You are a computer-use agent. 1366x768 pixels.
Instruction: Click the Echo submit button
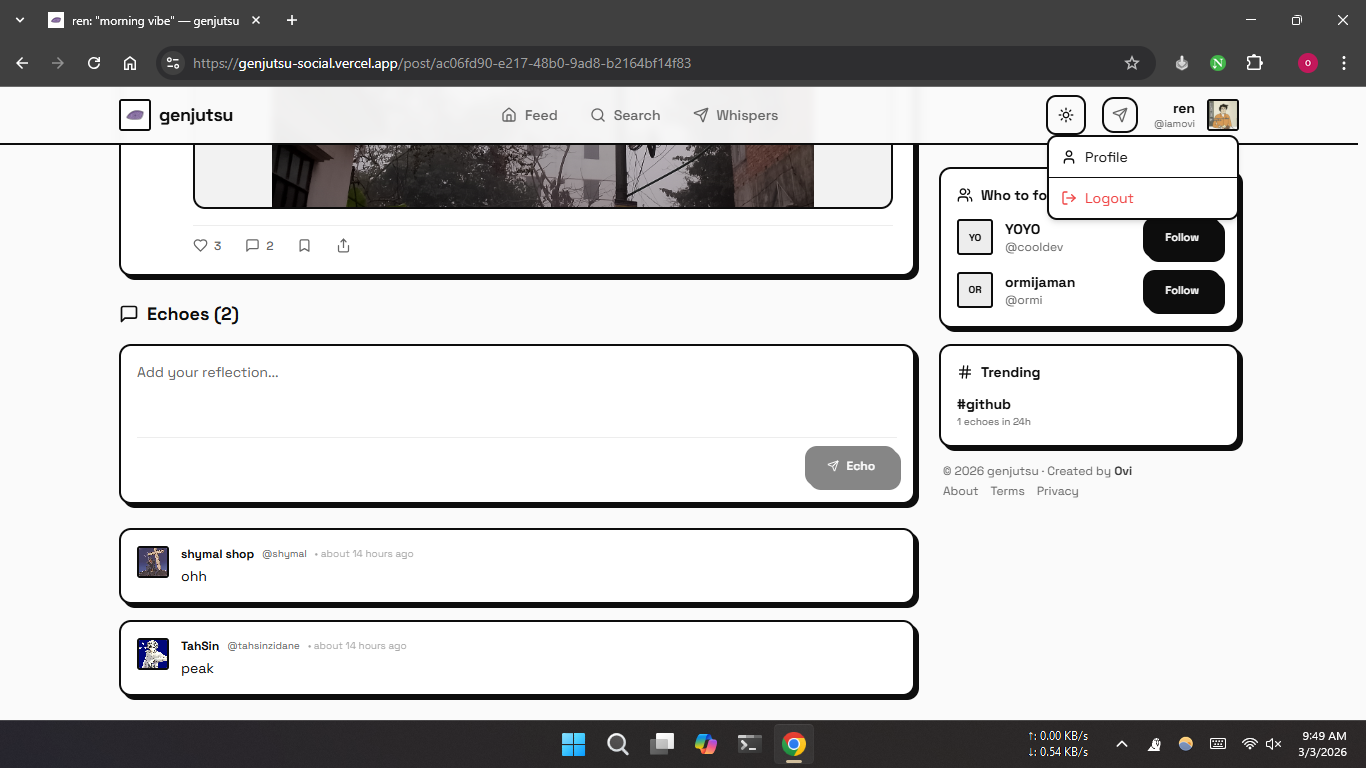(852, 466)
